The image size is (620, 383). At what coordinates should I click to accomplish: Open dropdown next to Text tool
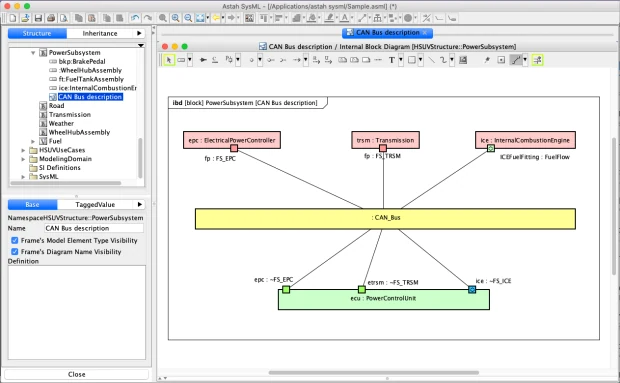click(401, 60)
